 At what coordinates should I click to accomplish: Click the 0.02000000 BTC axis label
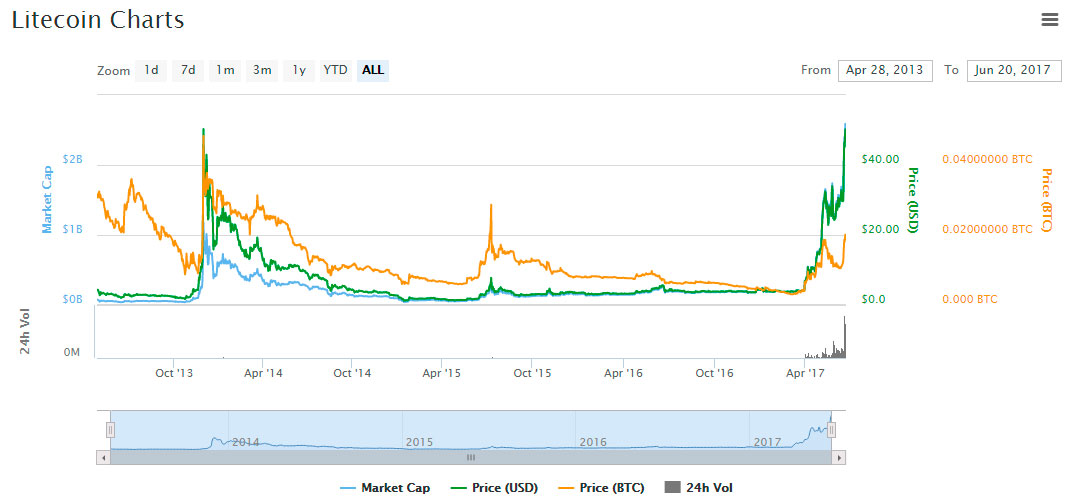pos(987,229)
